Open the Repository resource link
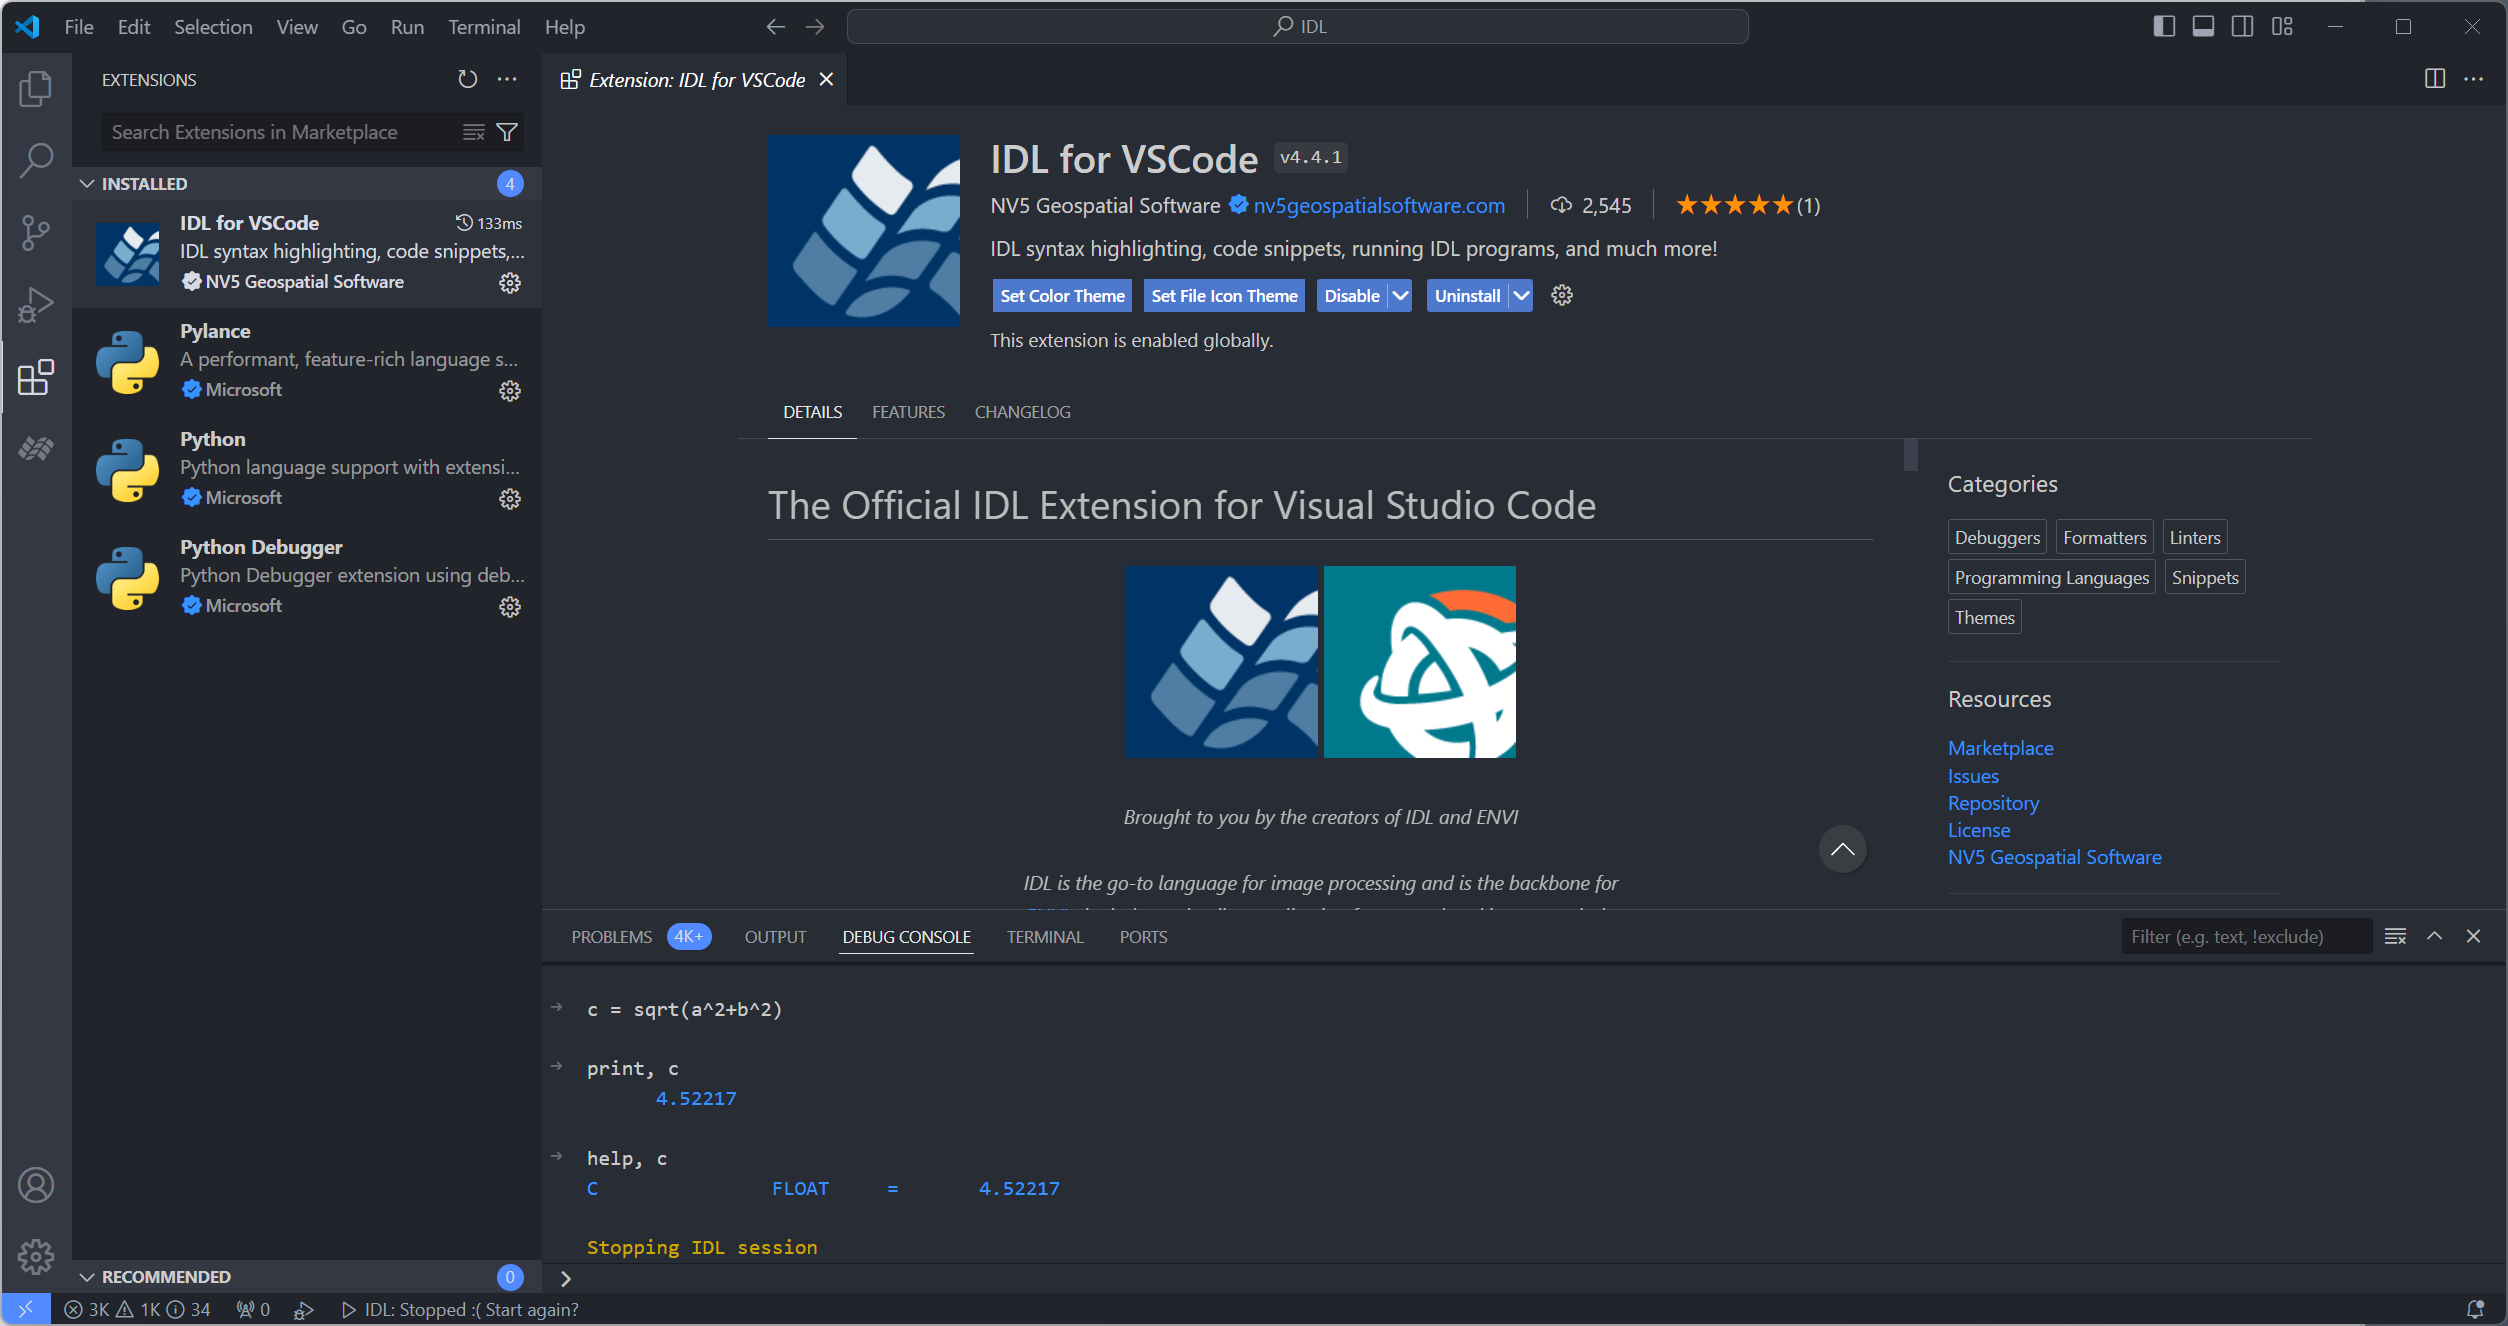The height and width of the screenshot is (1326, 2508). [1992, 803]
